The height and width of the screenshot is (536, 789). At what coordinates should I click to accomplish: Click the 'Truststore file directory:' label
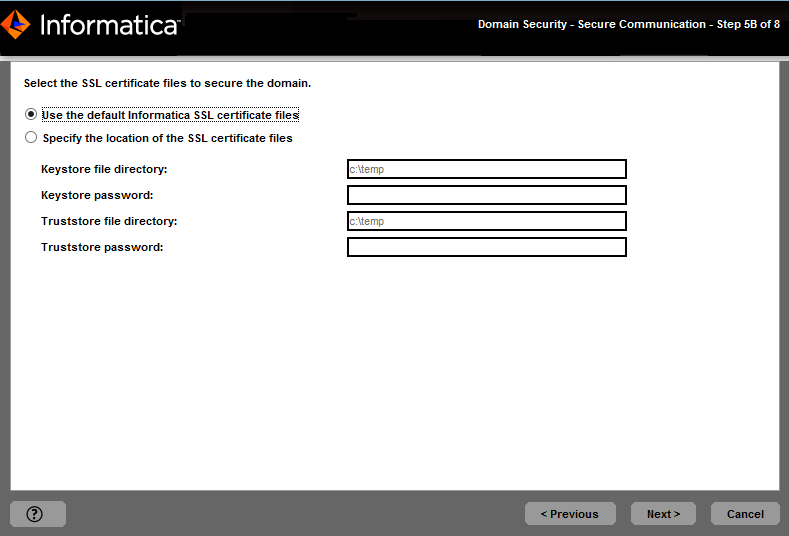pyautogui.click(x=109, y=221)
